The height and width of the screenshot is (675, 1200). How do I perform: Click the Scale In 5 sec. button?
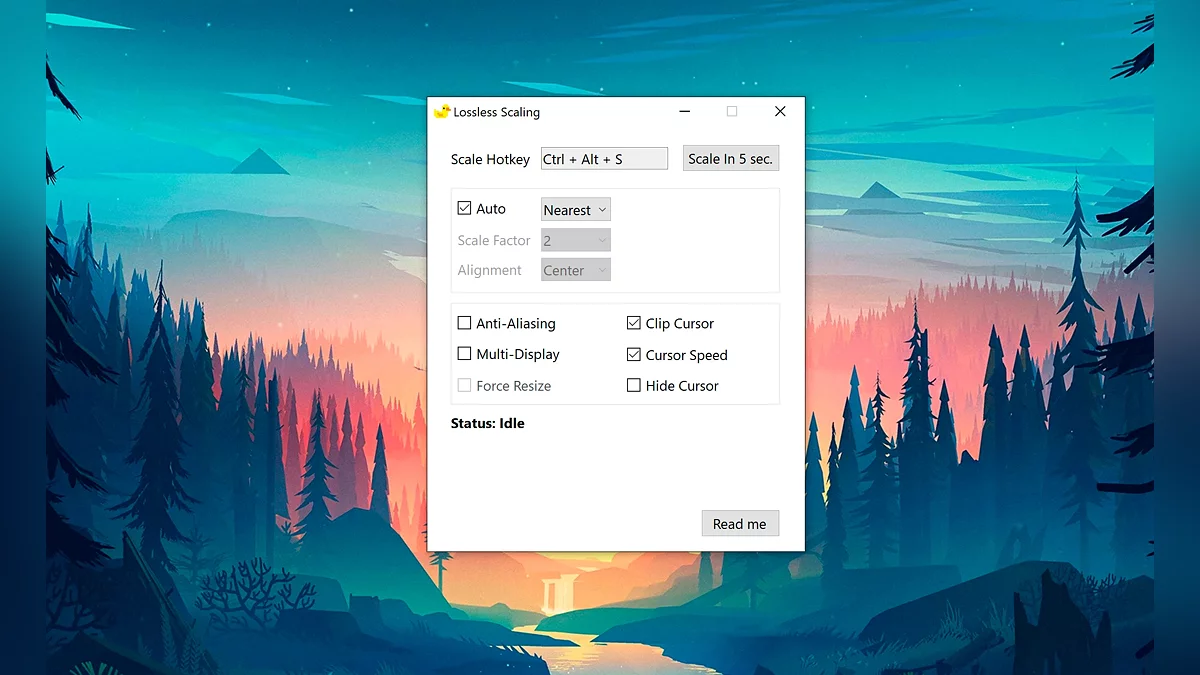[x=731, y=158]
